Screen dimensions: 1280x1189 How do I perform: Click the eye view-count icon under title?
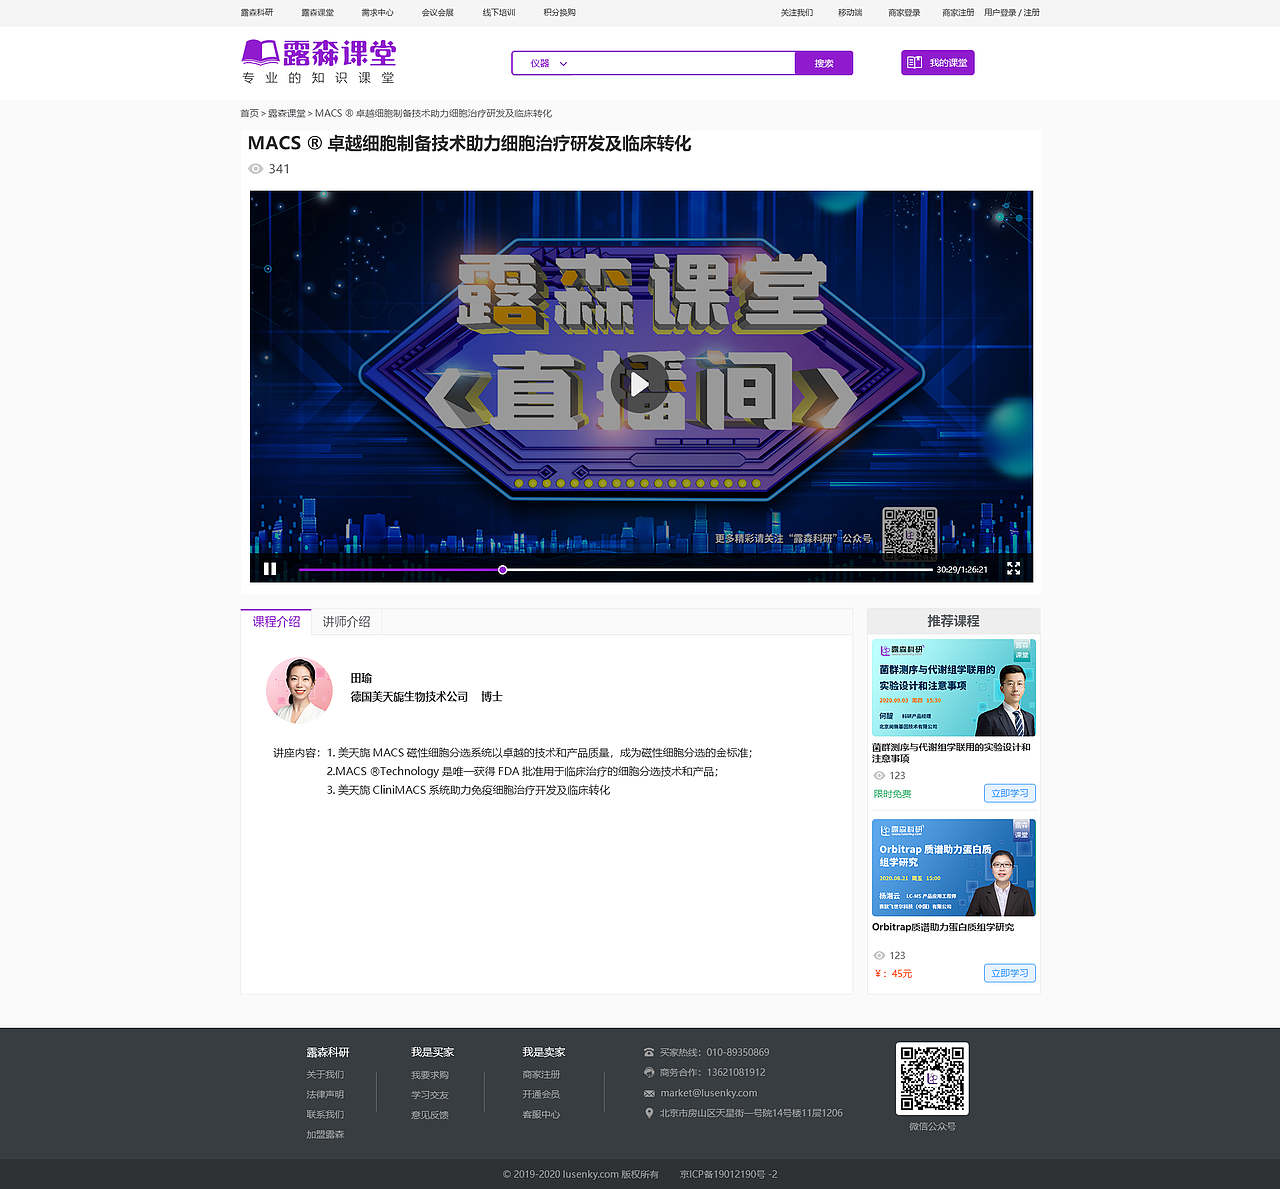[255, 169]
